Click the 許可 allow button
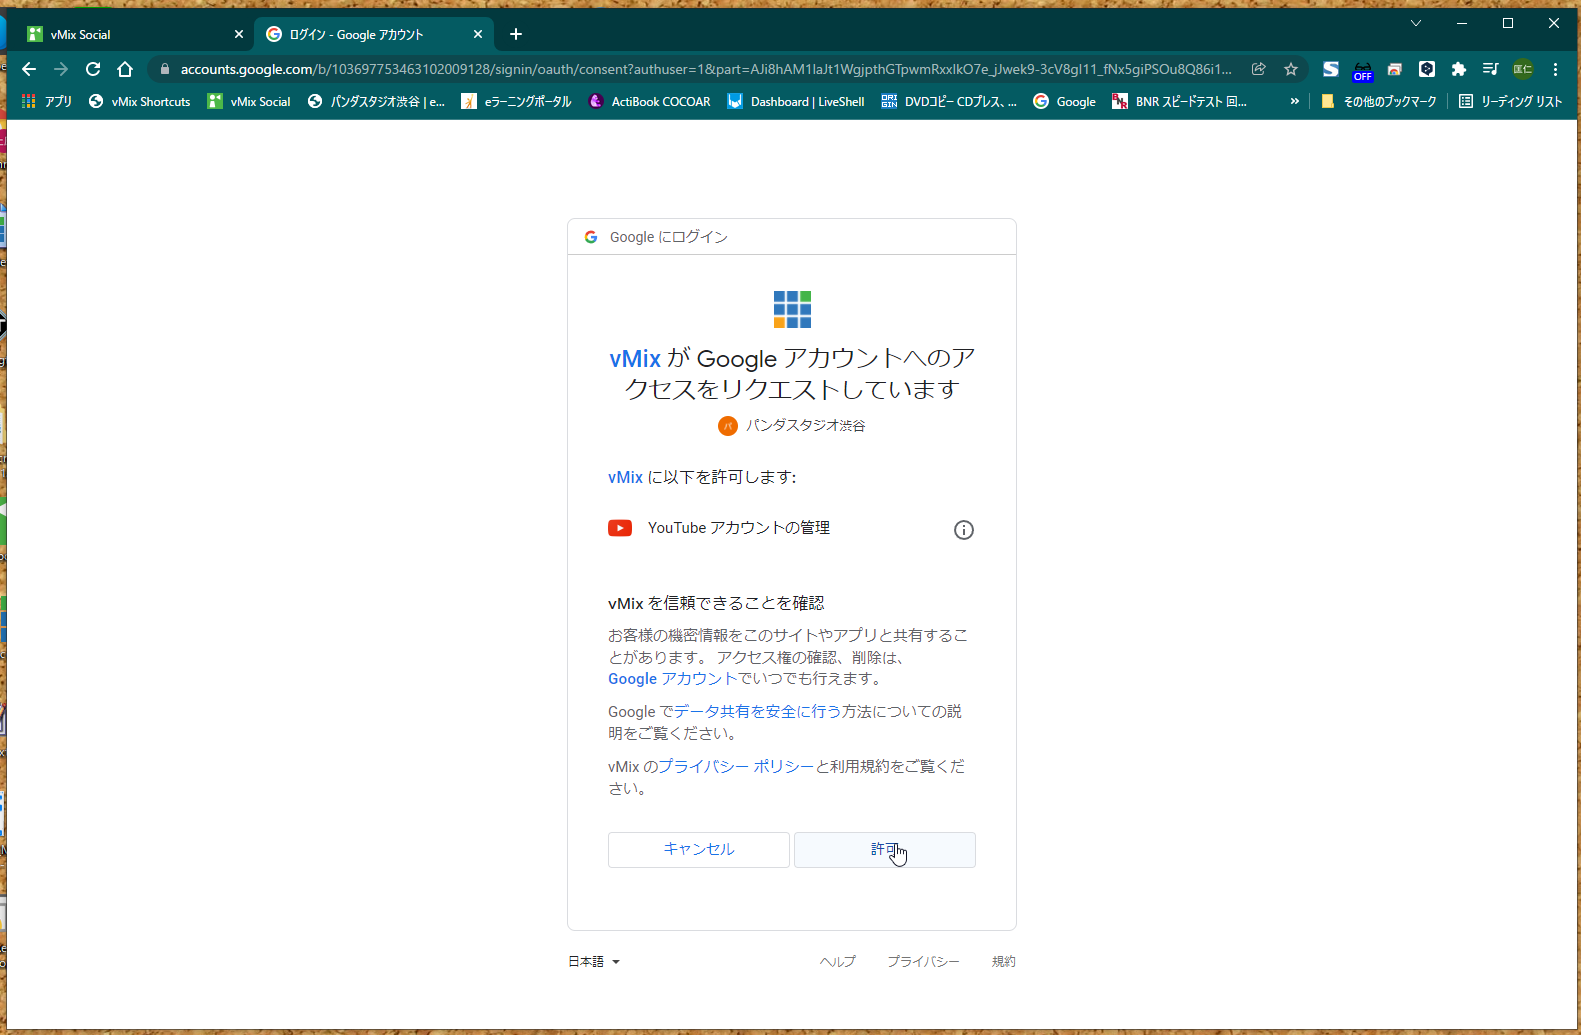This screenshot has height=1035, width=1581. [x=885, y=850]
